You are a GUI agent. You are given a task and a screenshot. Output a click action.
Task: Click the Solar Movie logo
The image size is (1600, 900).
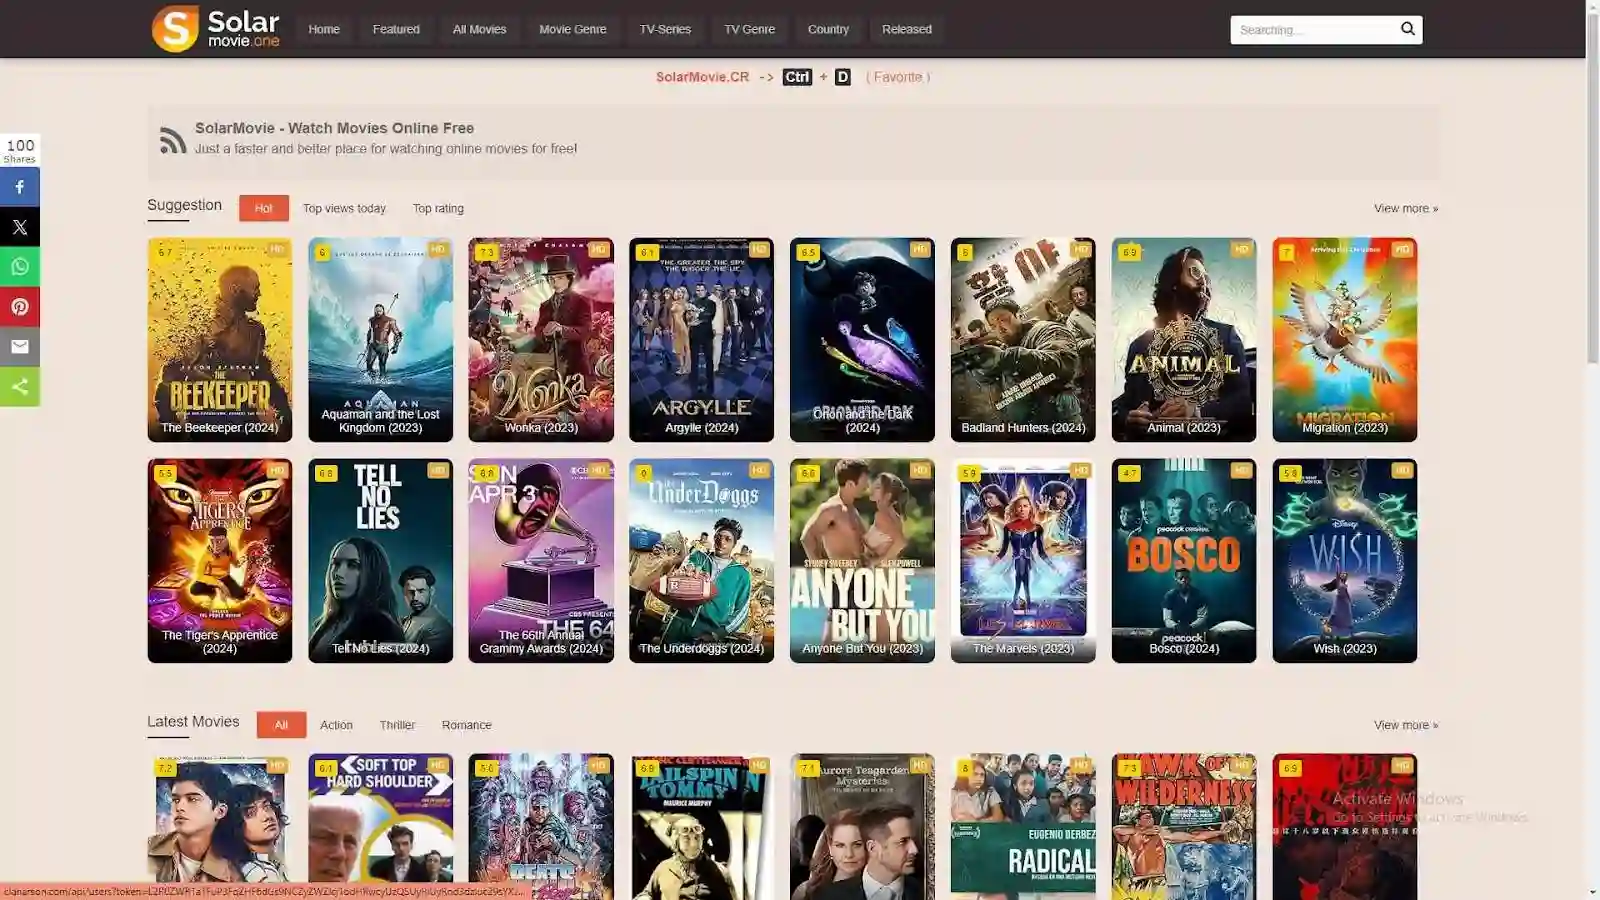point(215,29)
